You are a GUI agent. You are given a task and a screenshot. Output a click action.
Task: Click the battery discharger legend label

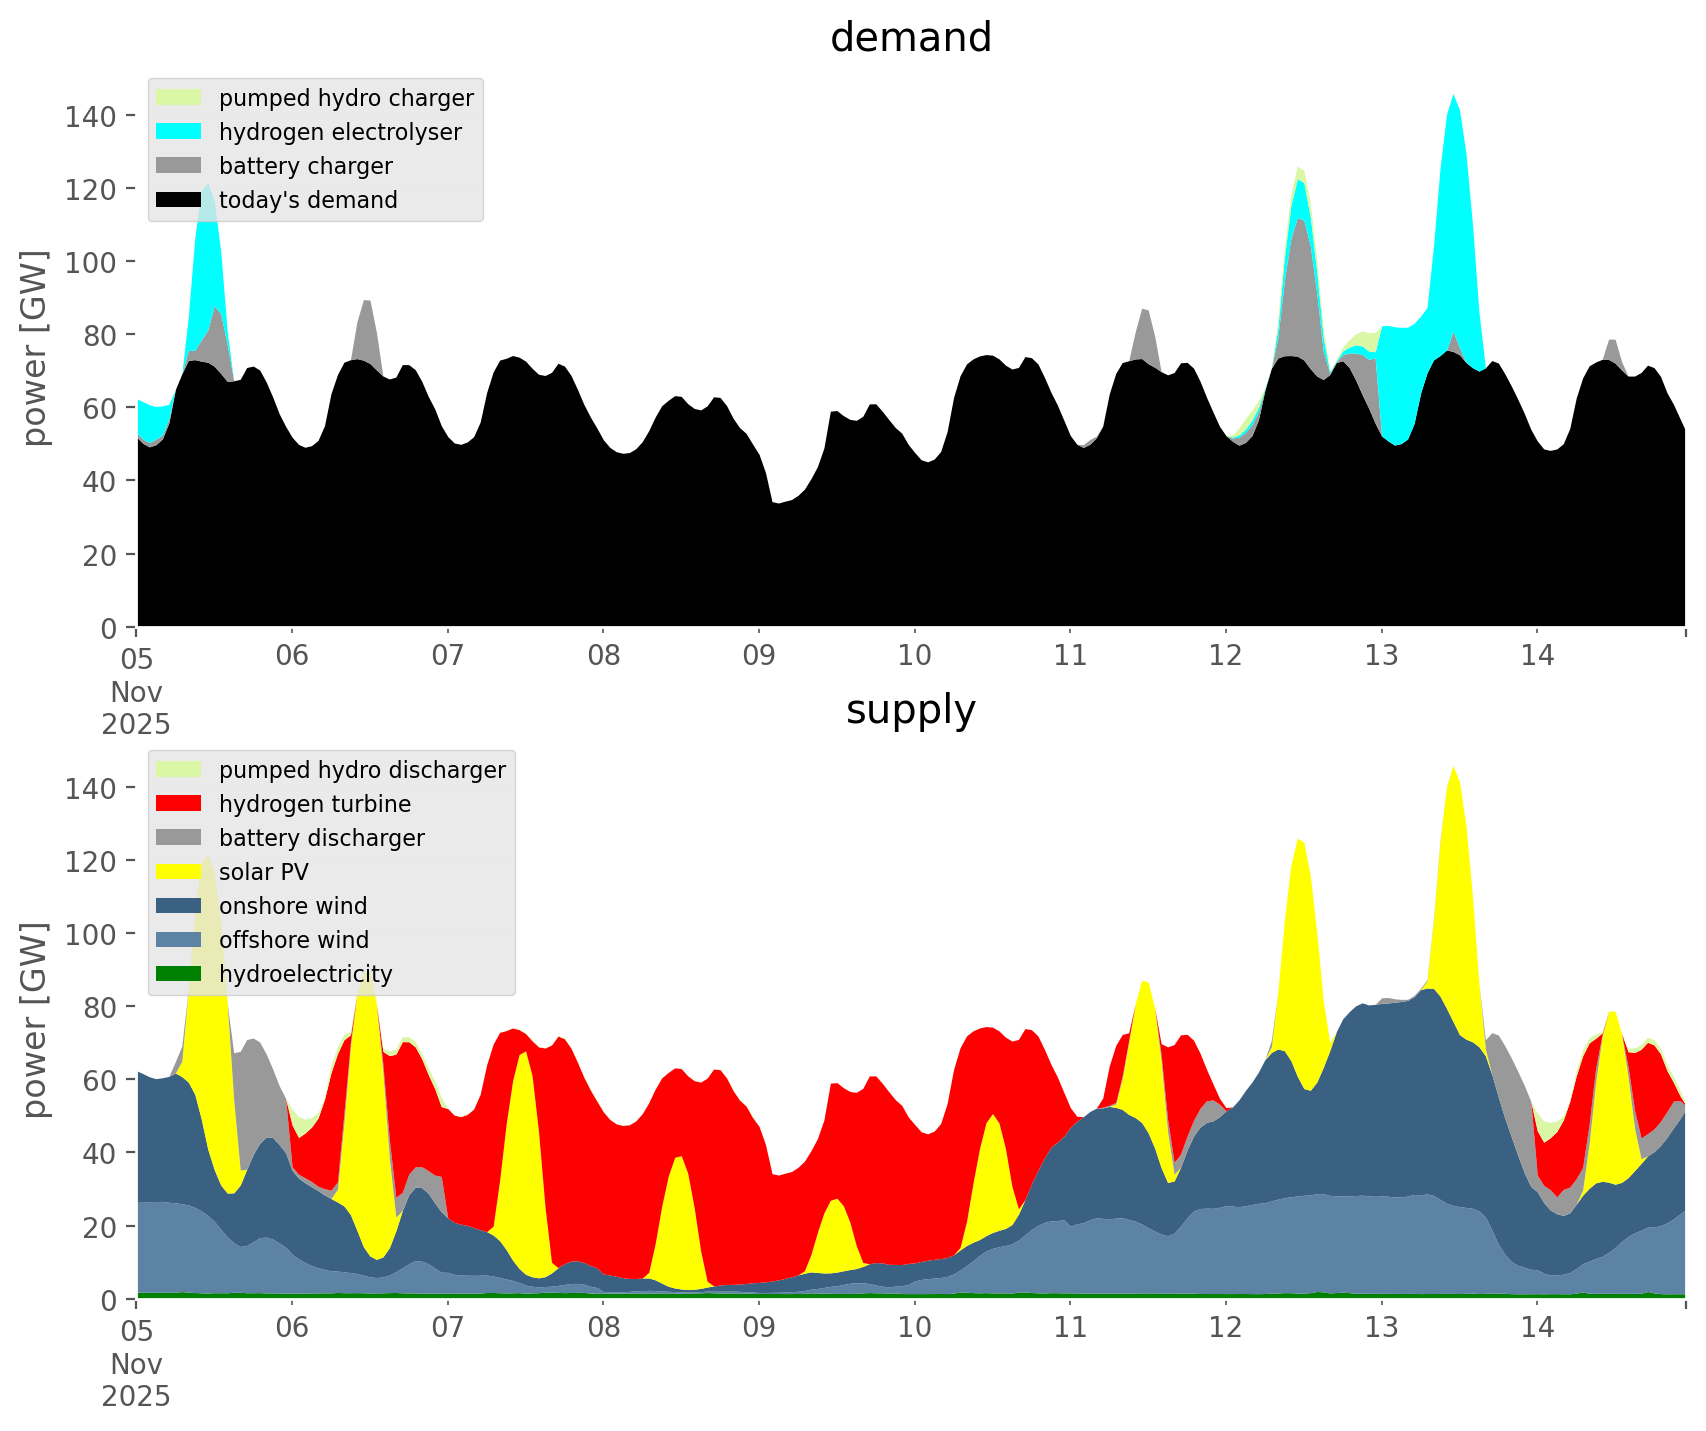pyautogui.click(x=321, y=838)
